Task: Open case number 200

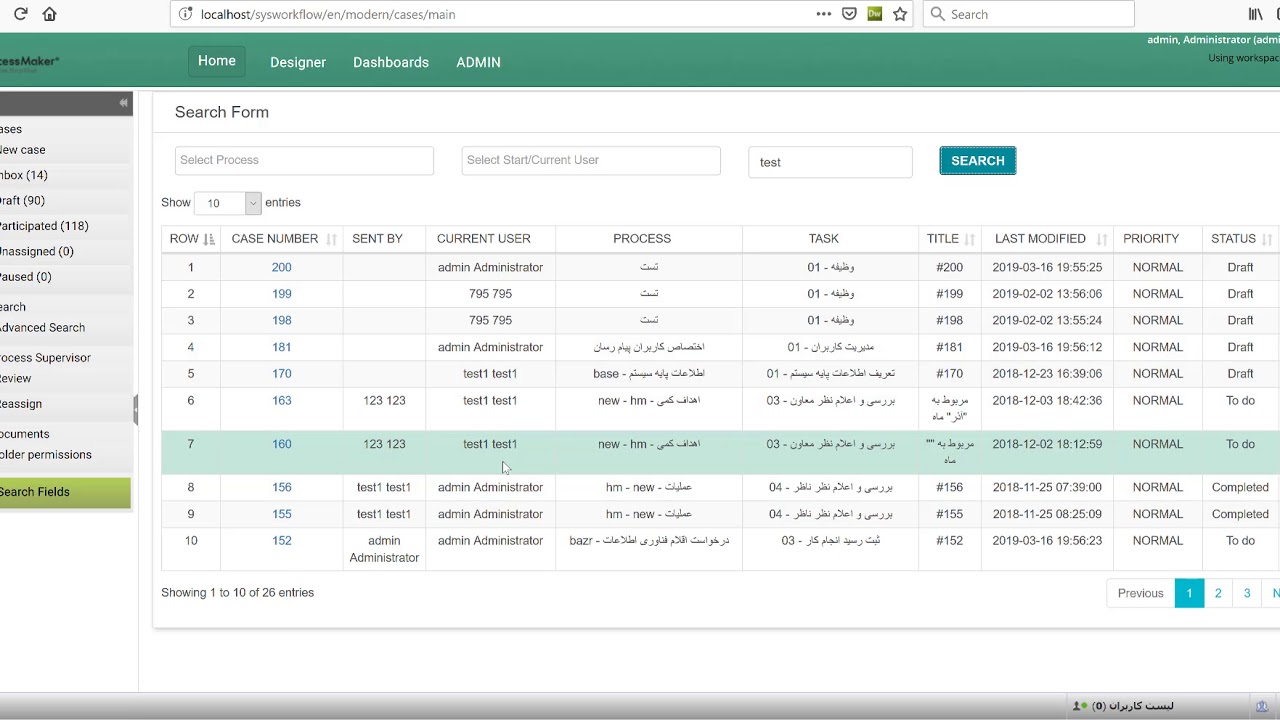Action: click(x=282, y=267)
